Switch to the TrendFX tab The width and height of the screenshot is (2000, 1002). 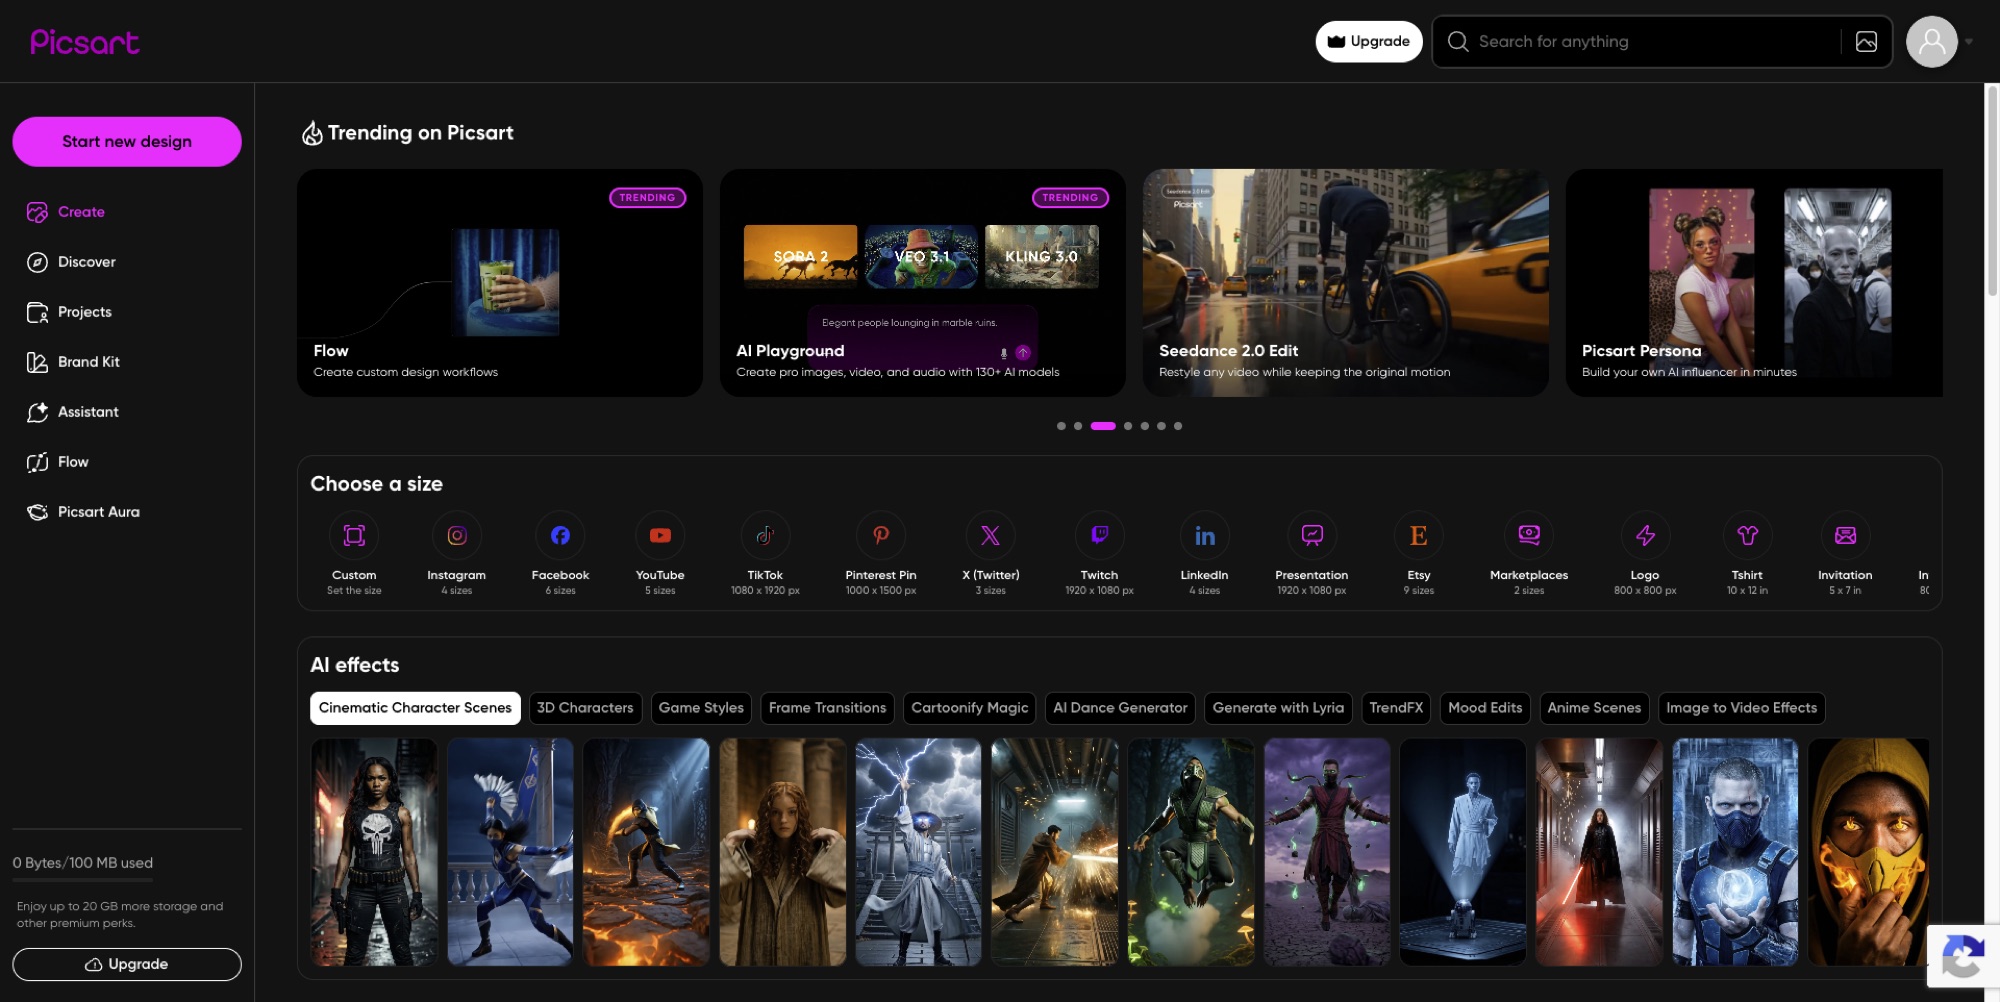point(1395,708)
